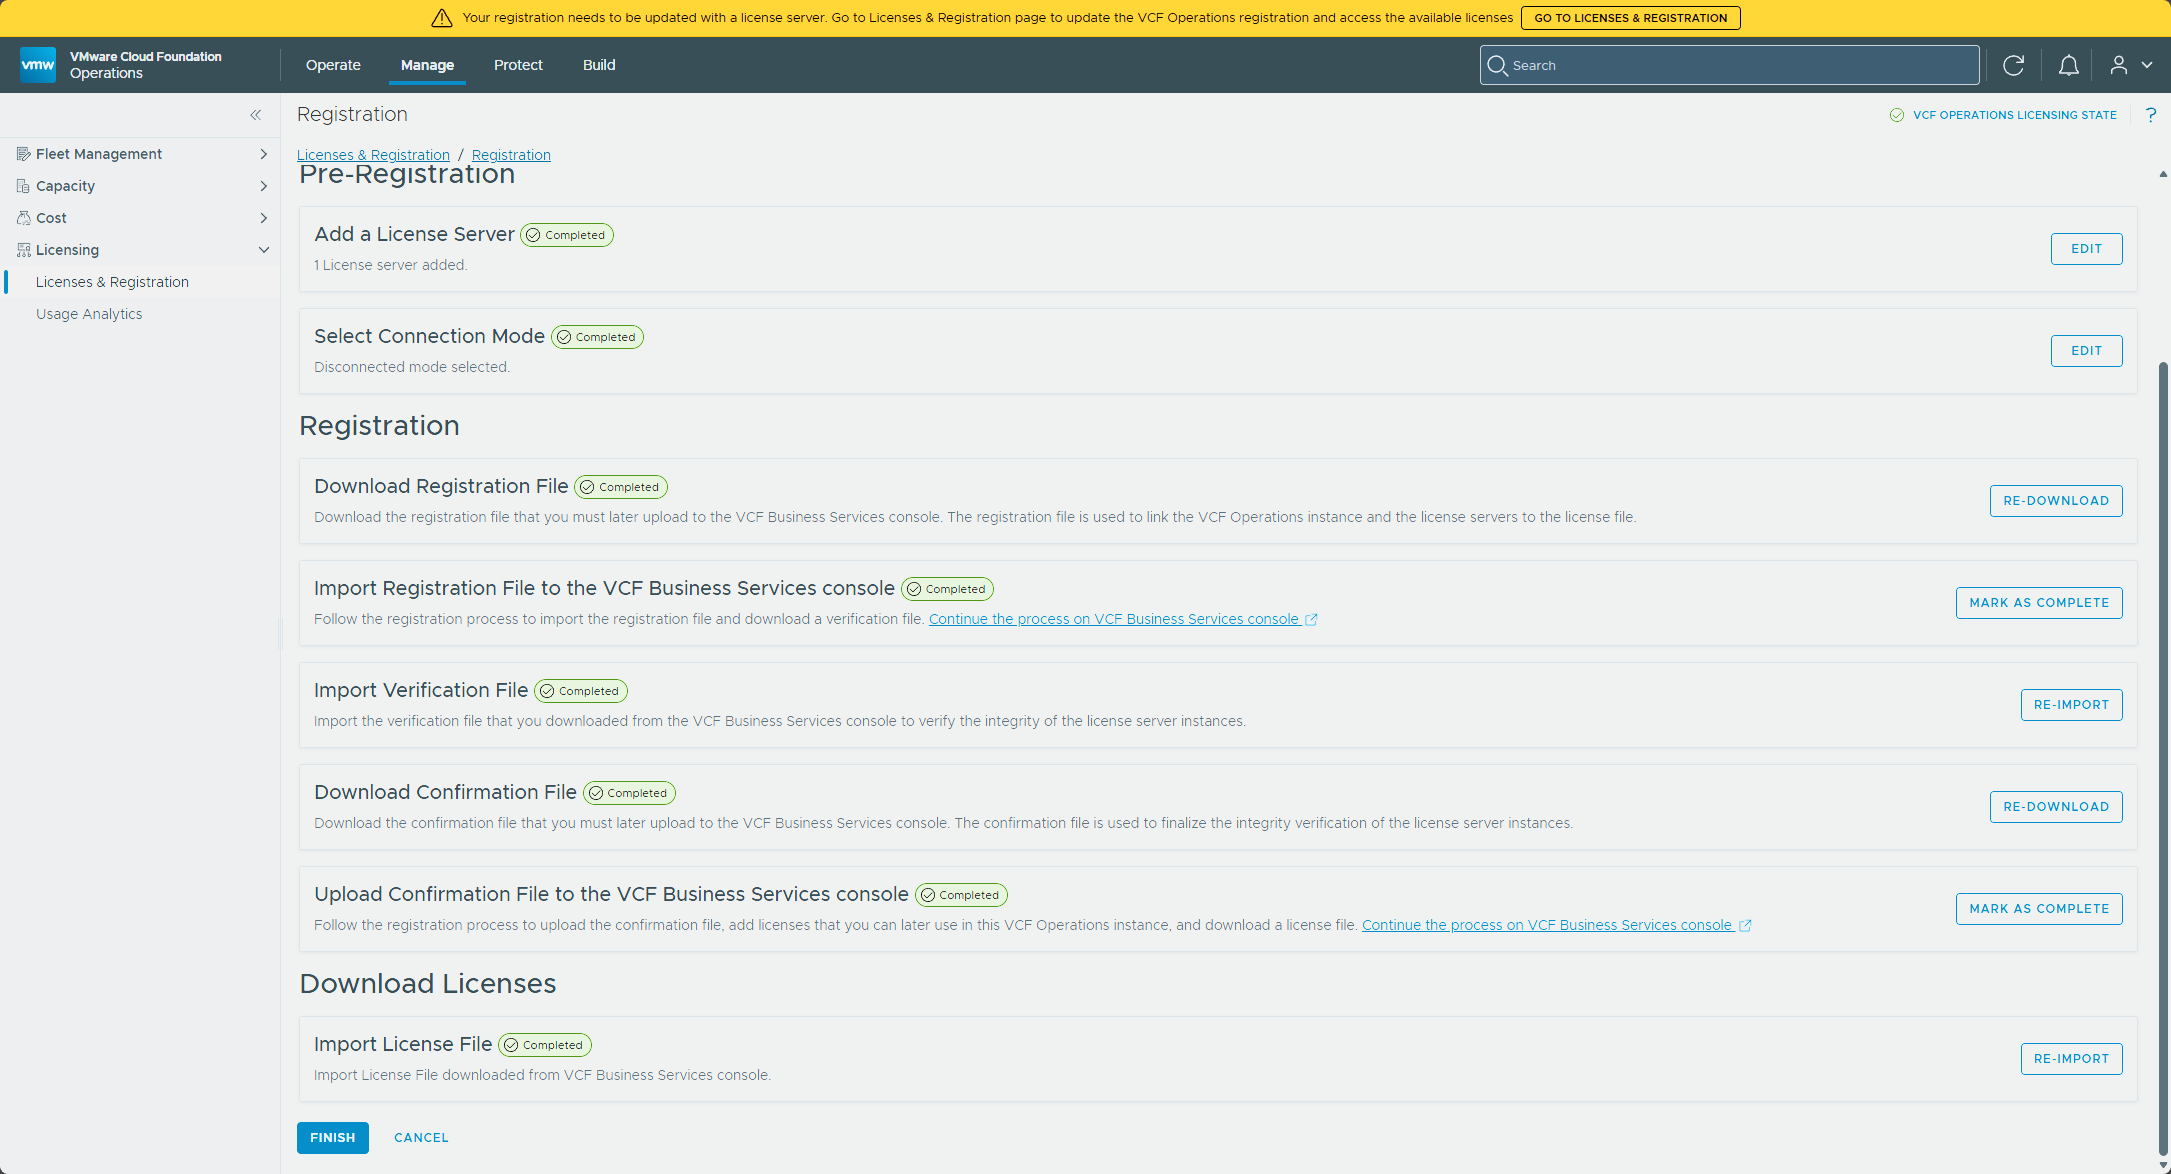This screenshot has width=2171, height=1174.
Task: Expand the Cost chevron
Action: [264, 218]
